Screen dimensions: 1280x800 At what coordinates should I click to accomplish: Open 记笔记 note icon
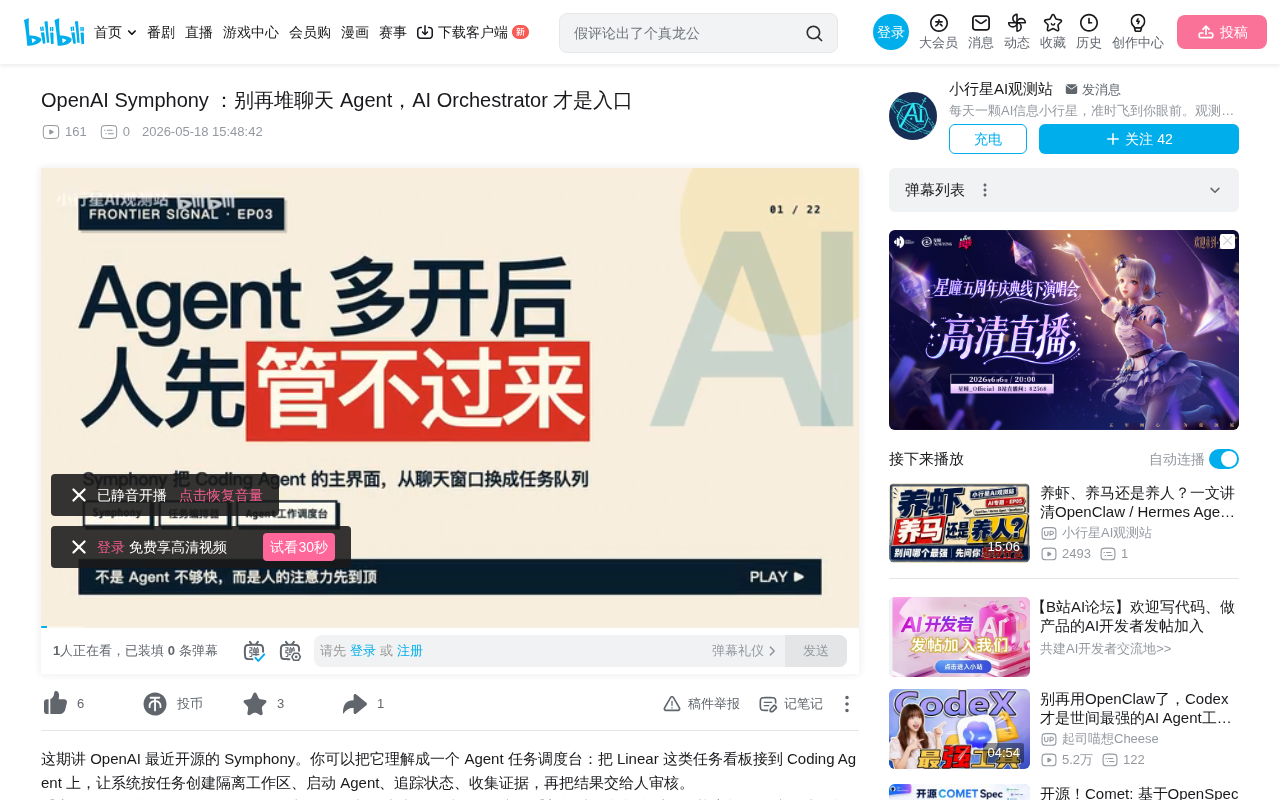tap(768, 704)
